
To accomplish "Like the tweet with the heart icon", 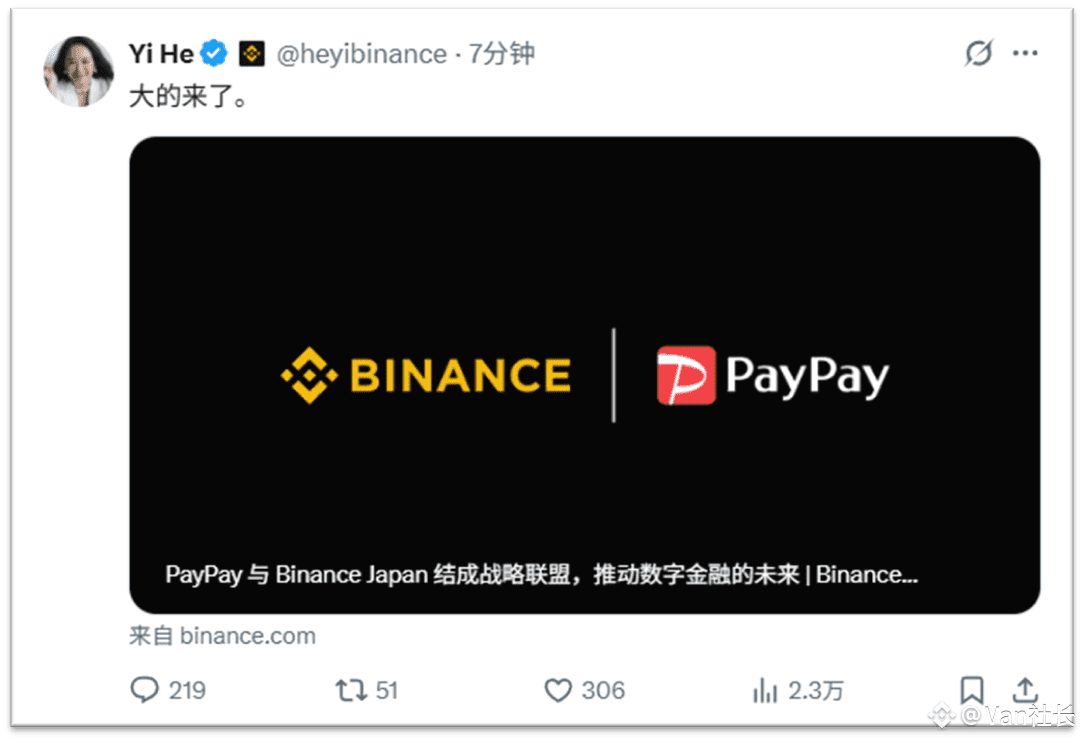I will [558, 690].
